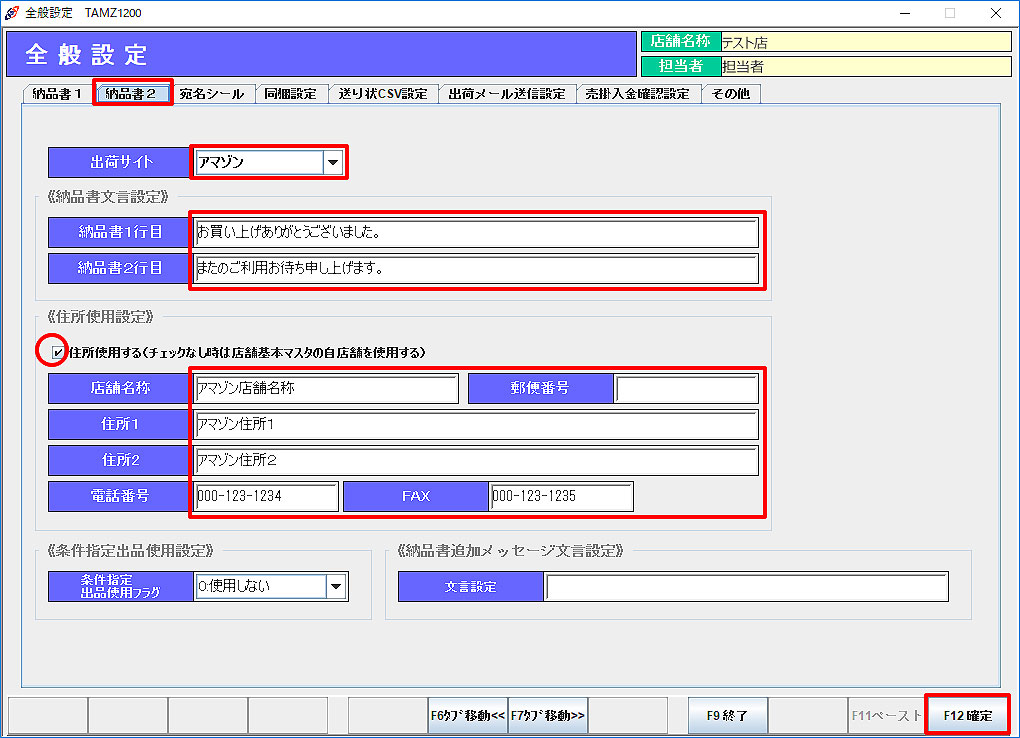Switch to 送り状CSV設定 tab
The height and width of the screenshot is (738, 1020).
[383, 94]
